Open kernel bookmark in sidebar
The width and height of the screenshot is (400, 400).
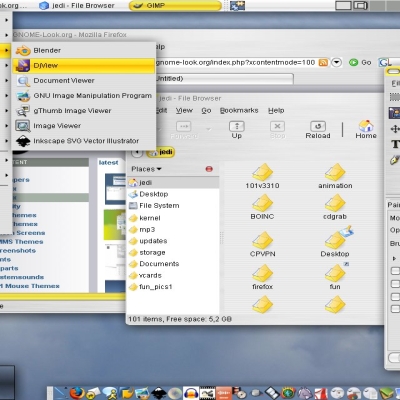click(173, 218)
